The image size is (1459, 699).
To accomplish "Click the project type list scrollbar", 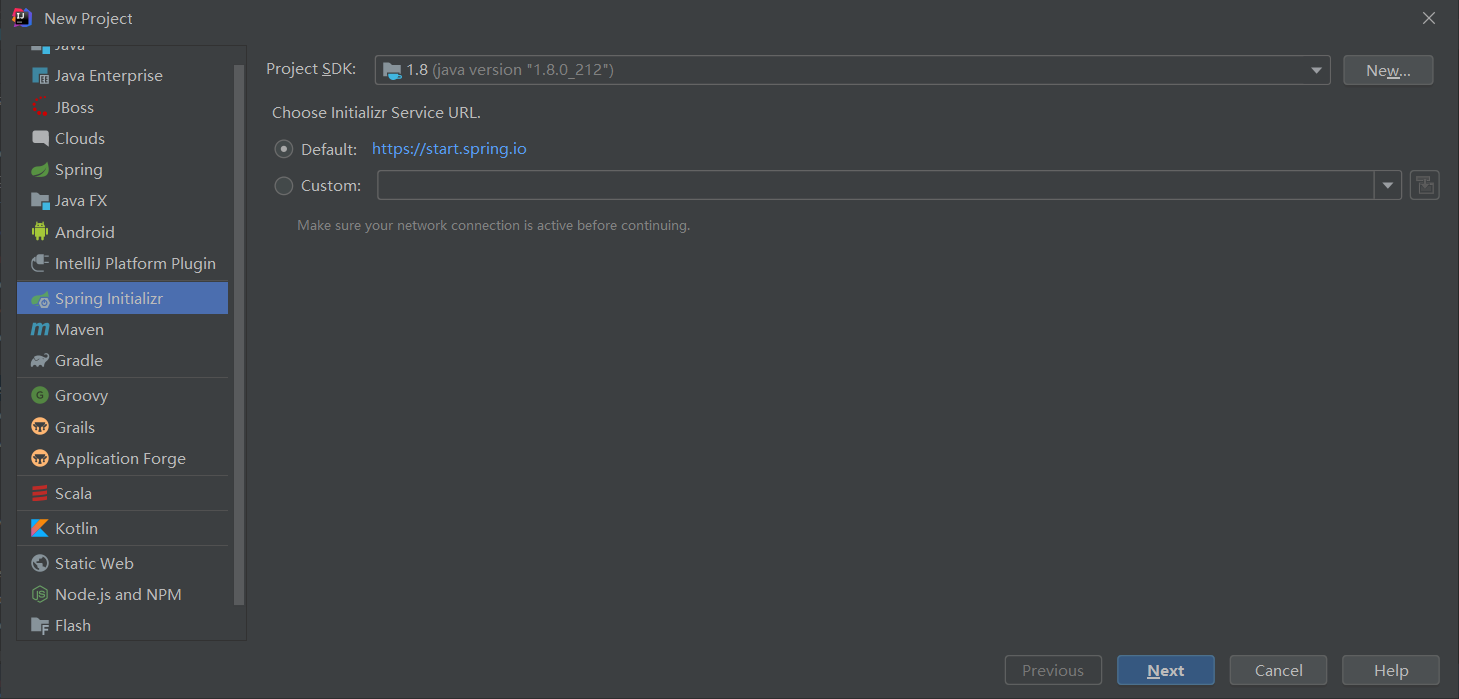I will click(239, 335).
